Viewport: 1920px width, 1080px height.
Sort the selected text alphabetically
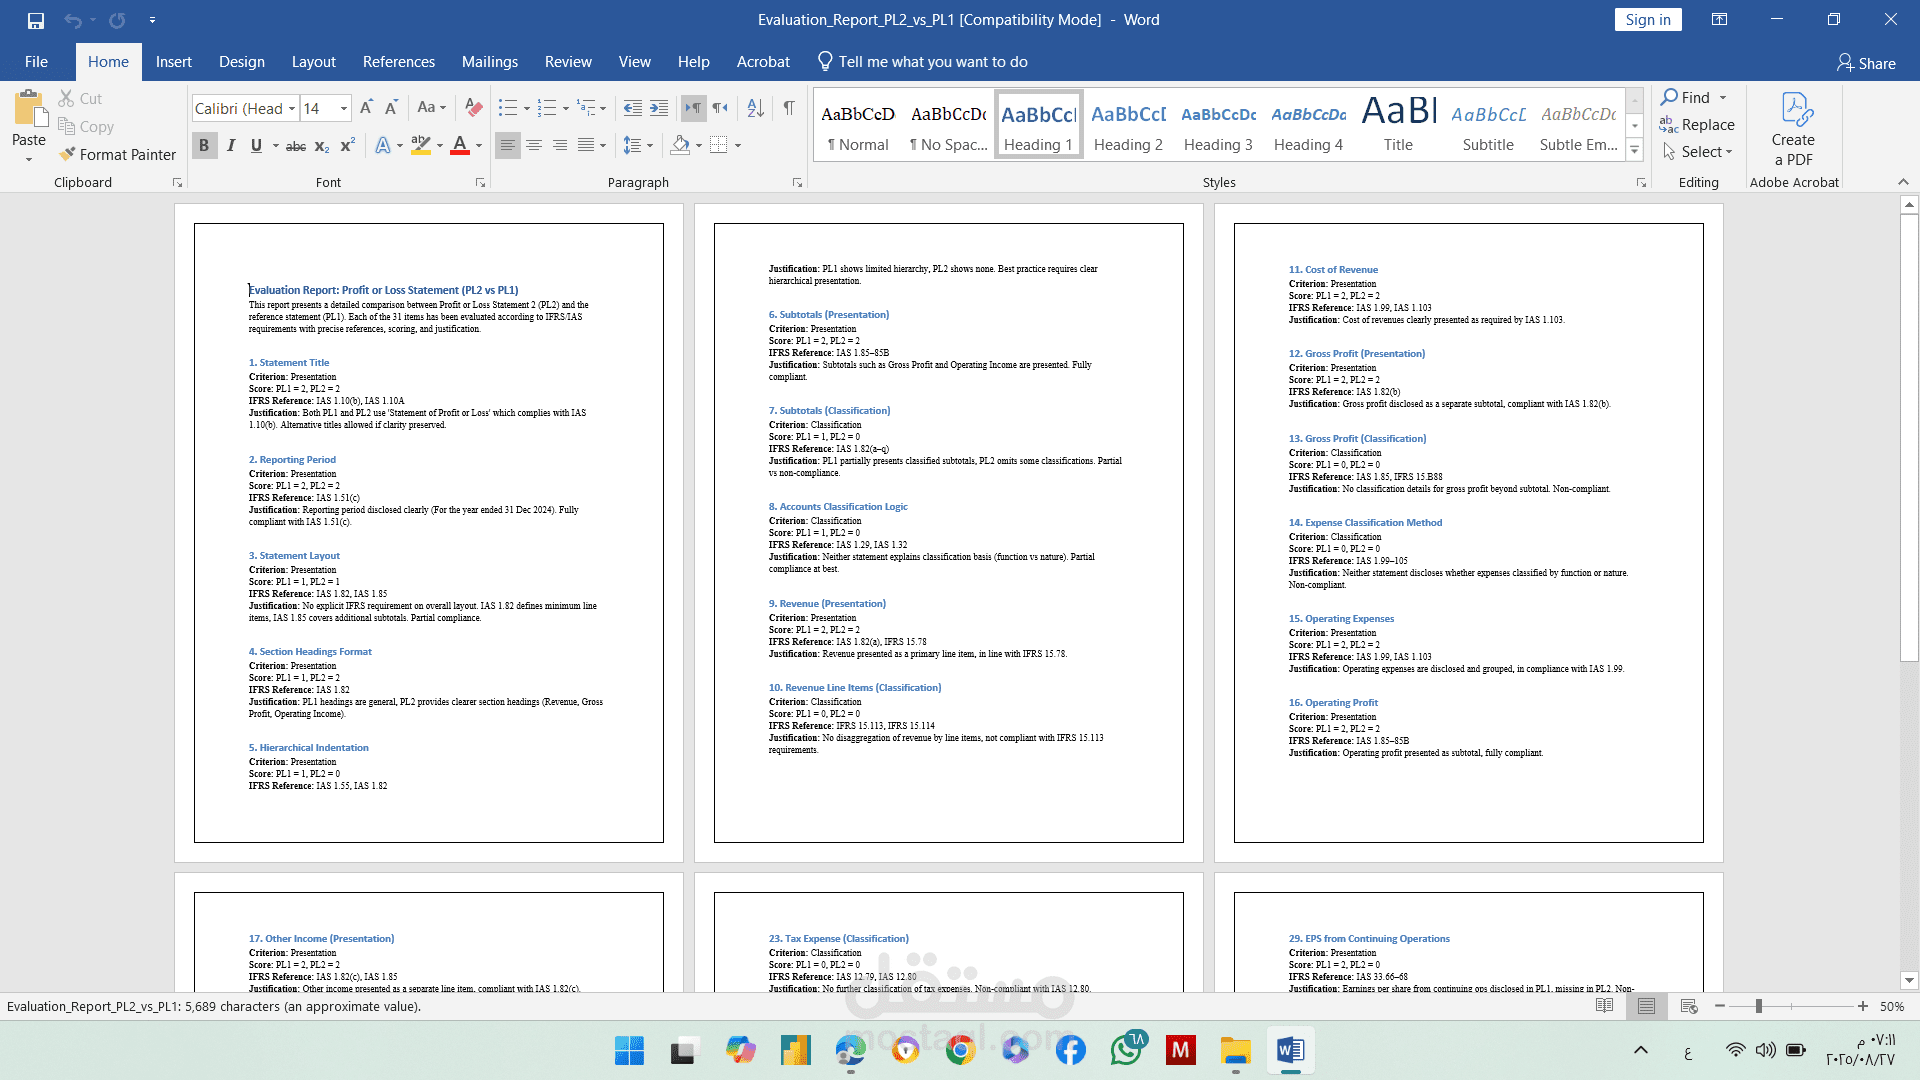[x=756, y=108]
